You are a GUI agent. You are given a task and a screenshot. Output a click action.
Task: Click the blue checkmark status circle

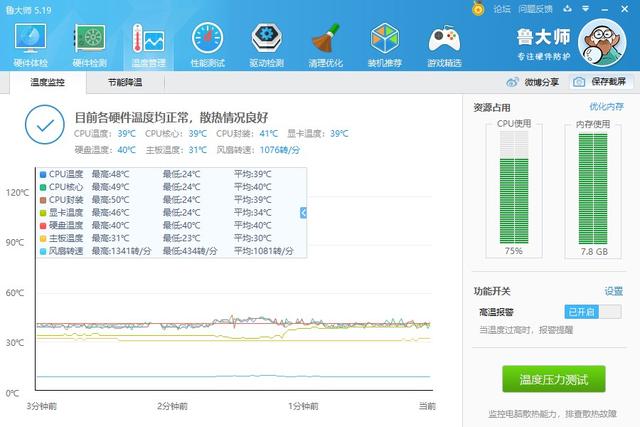(x=45, y=125)
